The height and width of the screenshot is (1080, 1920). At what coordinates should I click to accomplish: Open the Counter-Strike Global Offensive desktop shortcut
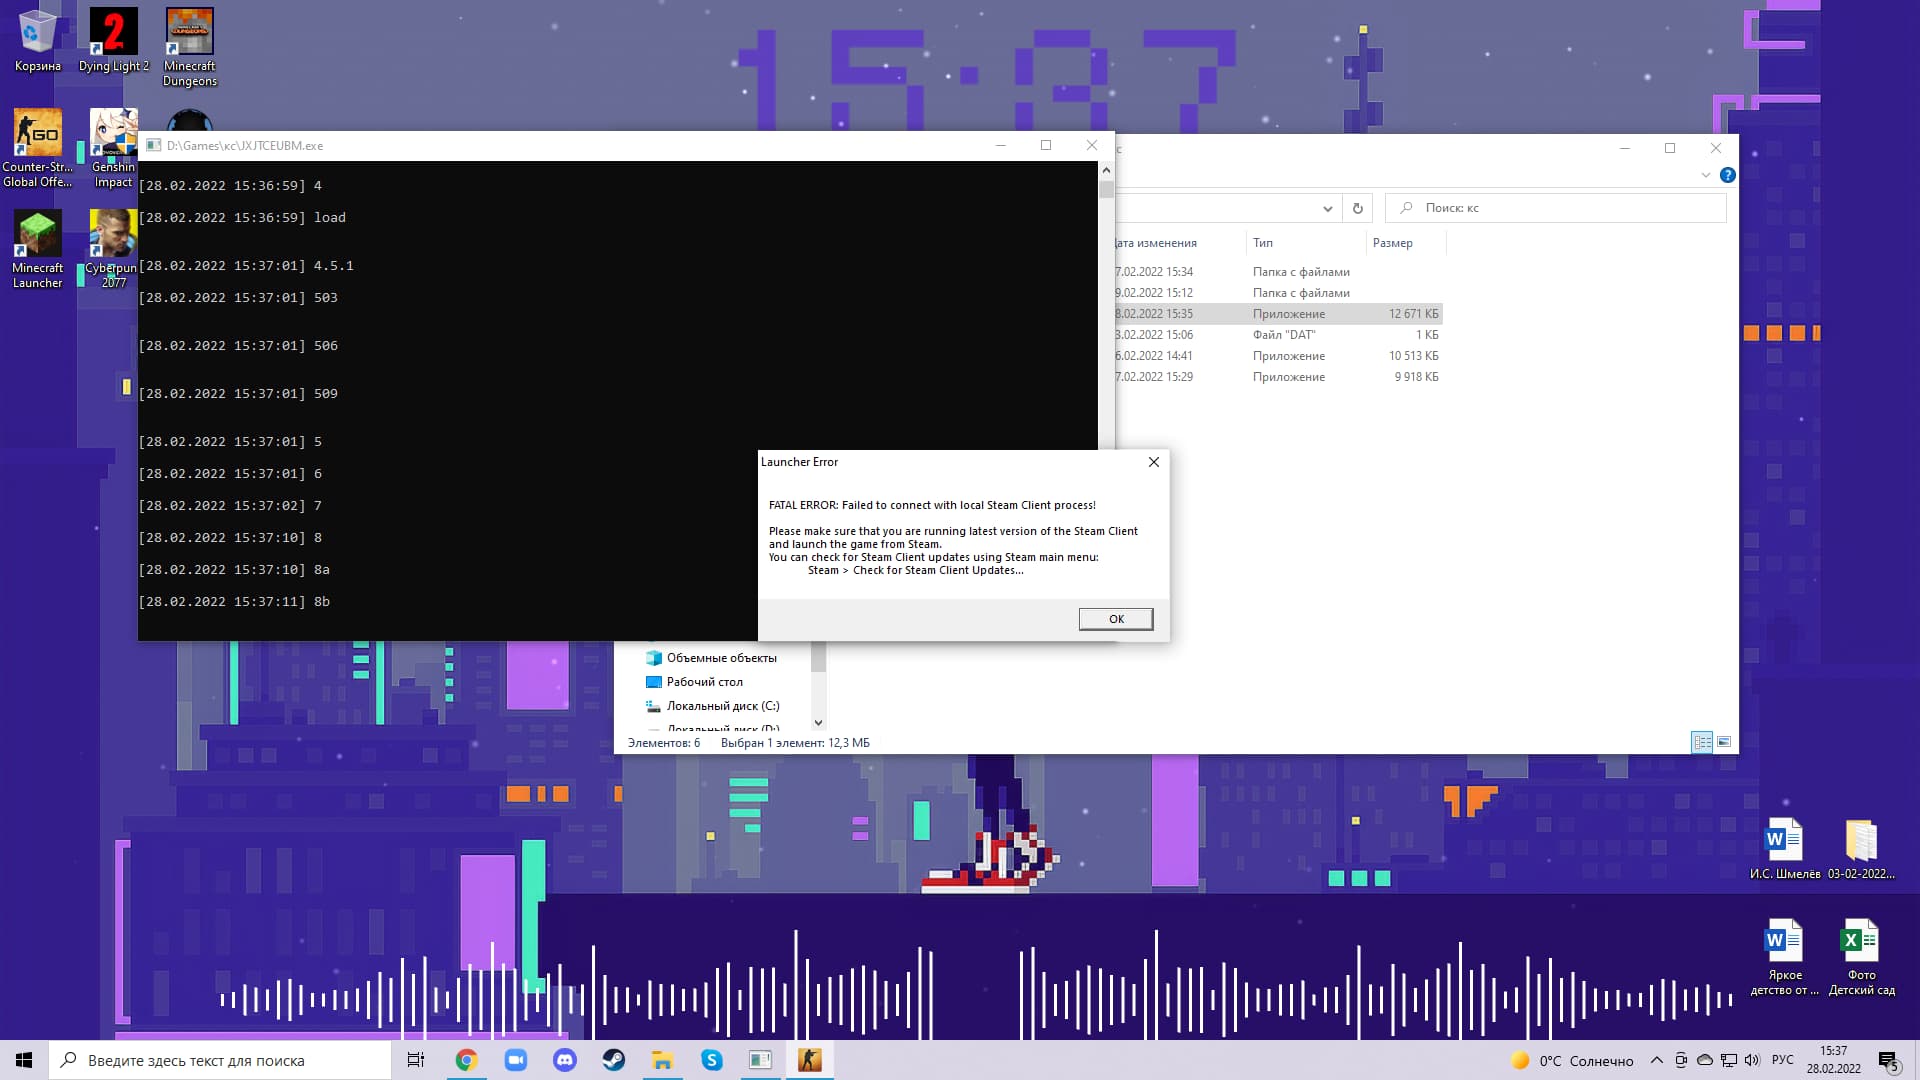38,148
